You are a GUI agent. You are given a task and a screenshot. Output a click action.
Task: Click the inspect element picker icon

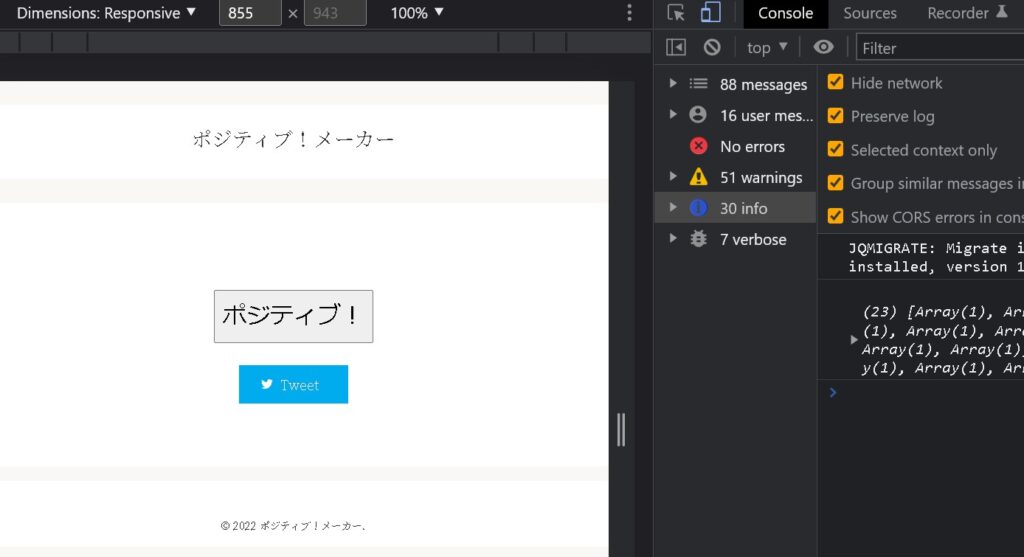[x=677, y=13]
